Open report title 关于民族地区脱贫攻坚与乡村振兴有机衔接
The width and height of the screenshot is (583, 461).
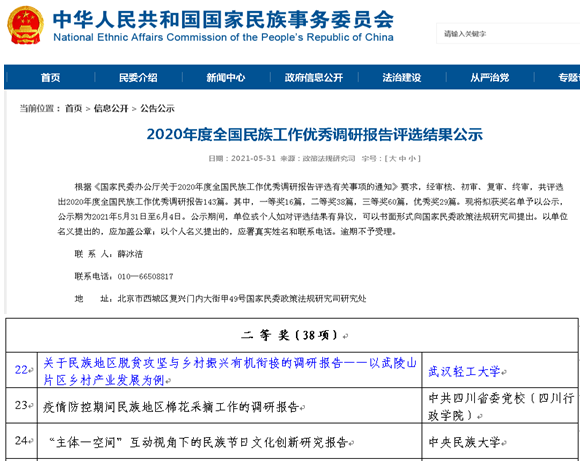point(230,371)
